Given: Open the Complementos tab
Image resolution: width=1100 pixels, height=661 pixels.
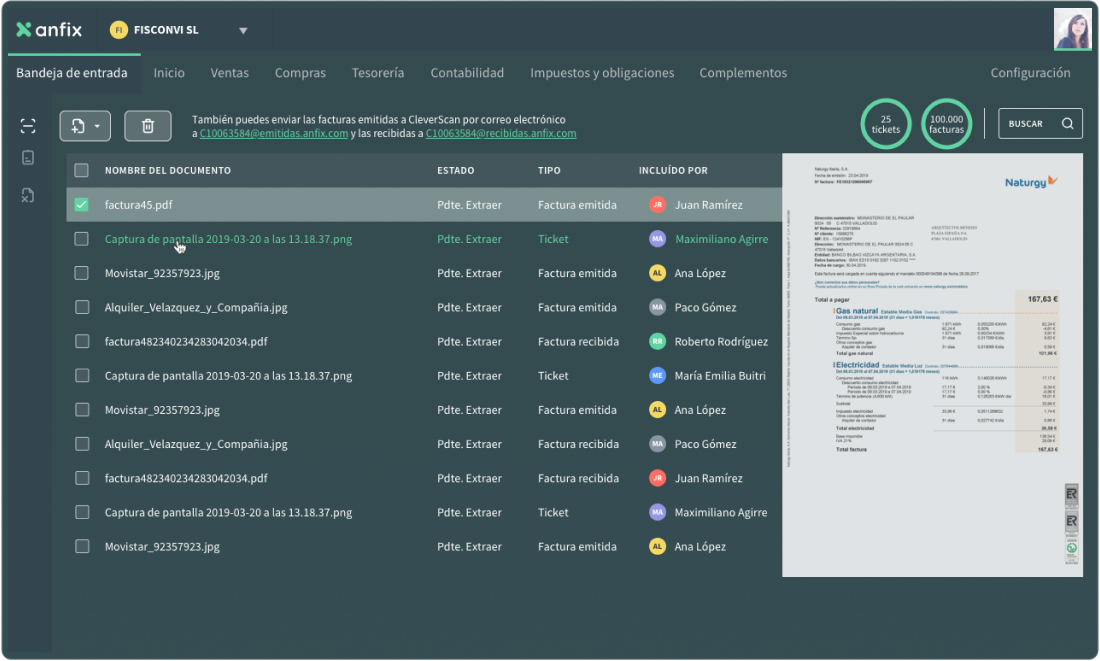Looking at the screenshot, I should pos(743,73).
